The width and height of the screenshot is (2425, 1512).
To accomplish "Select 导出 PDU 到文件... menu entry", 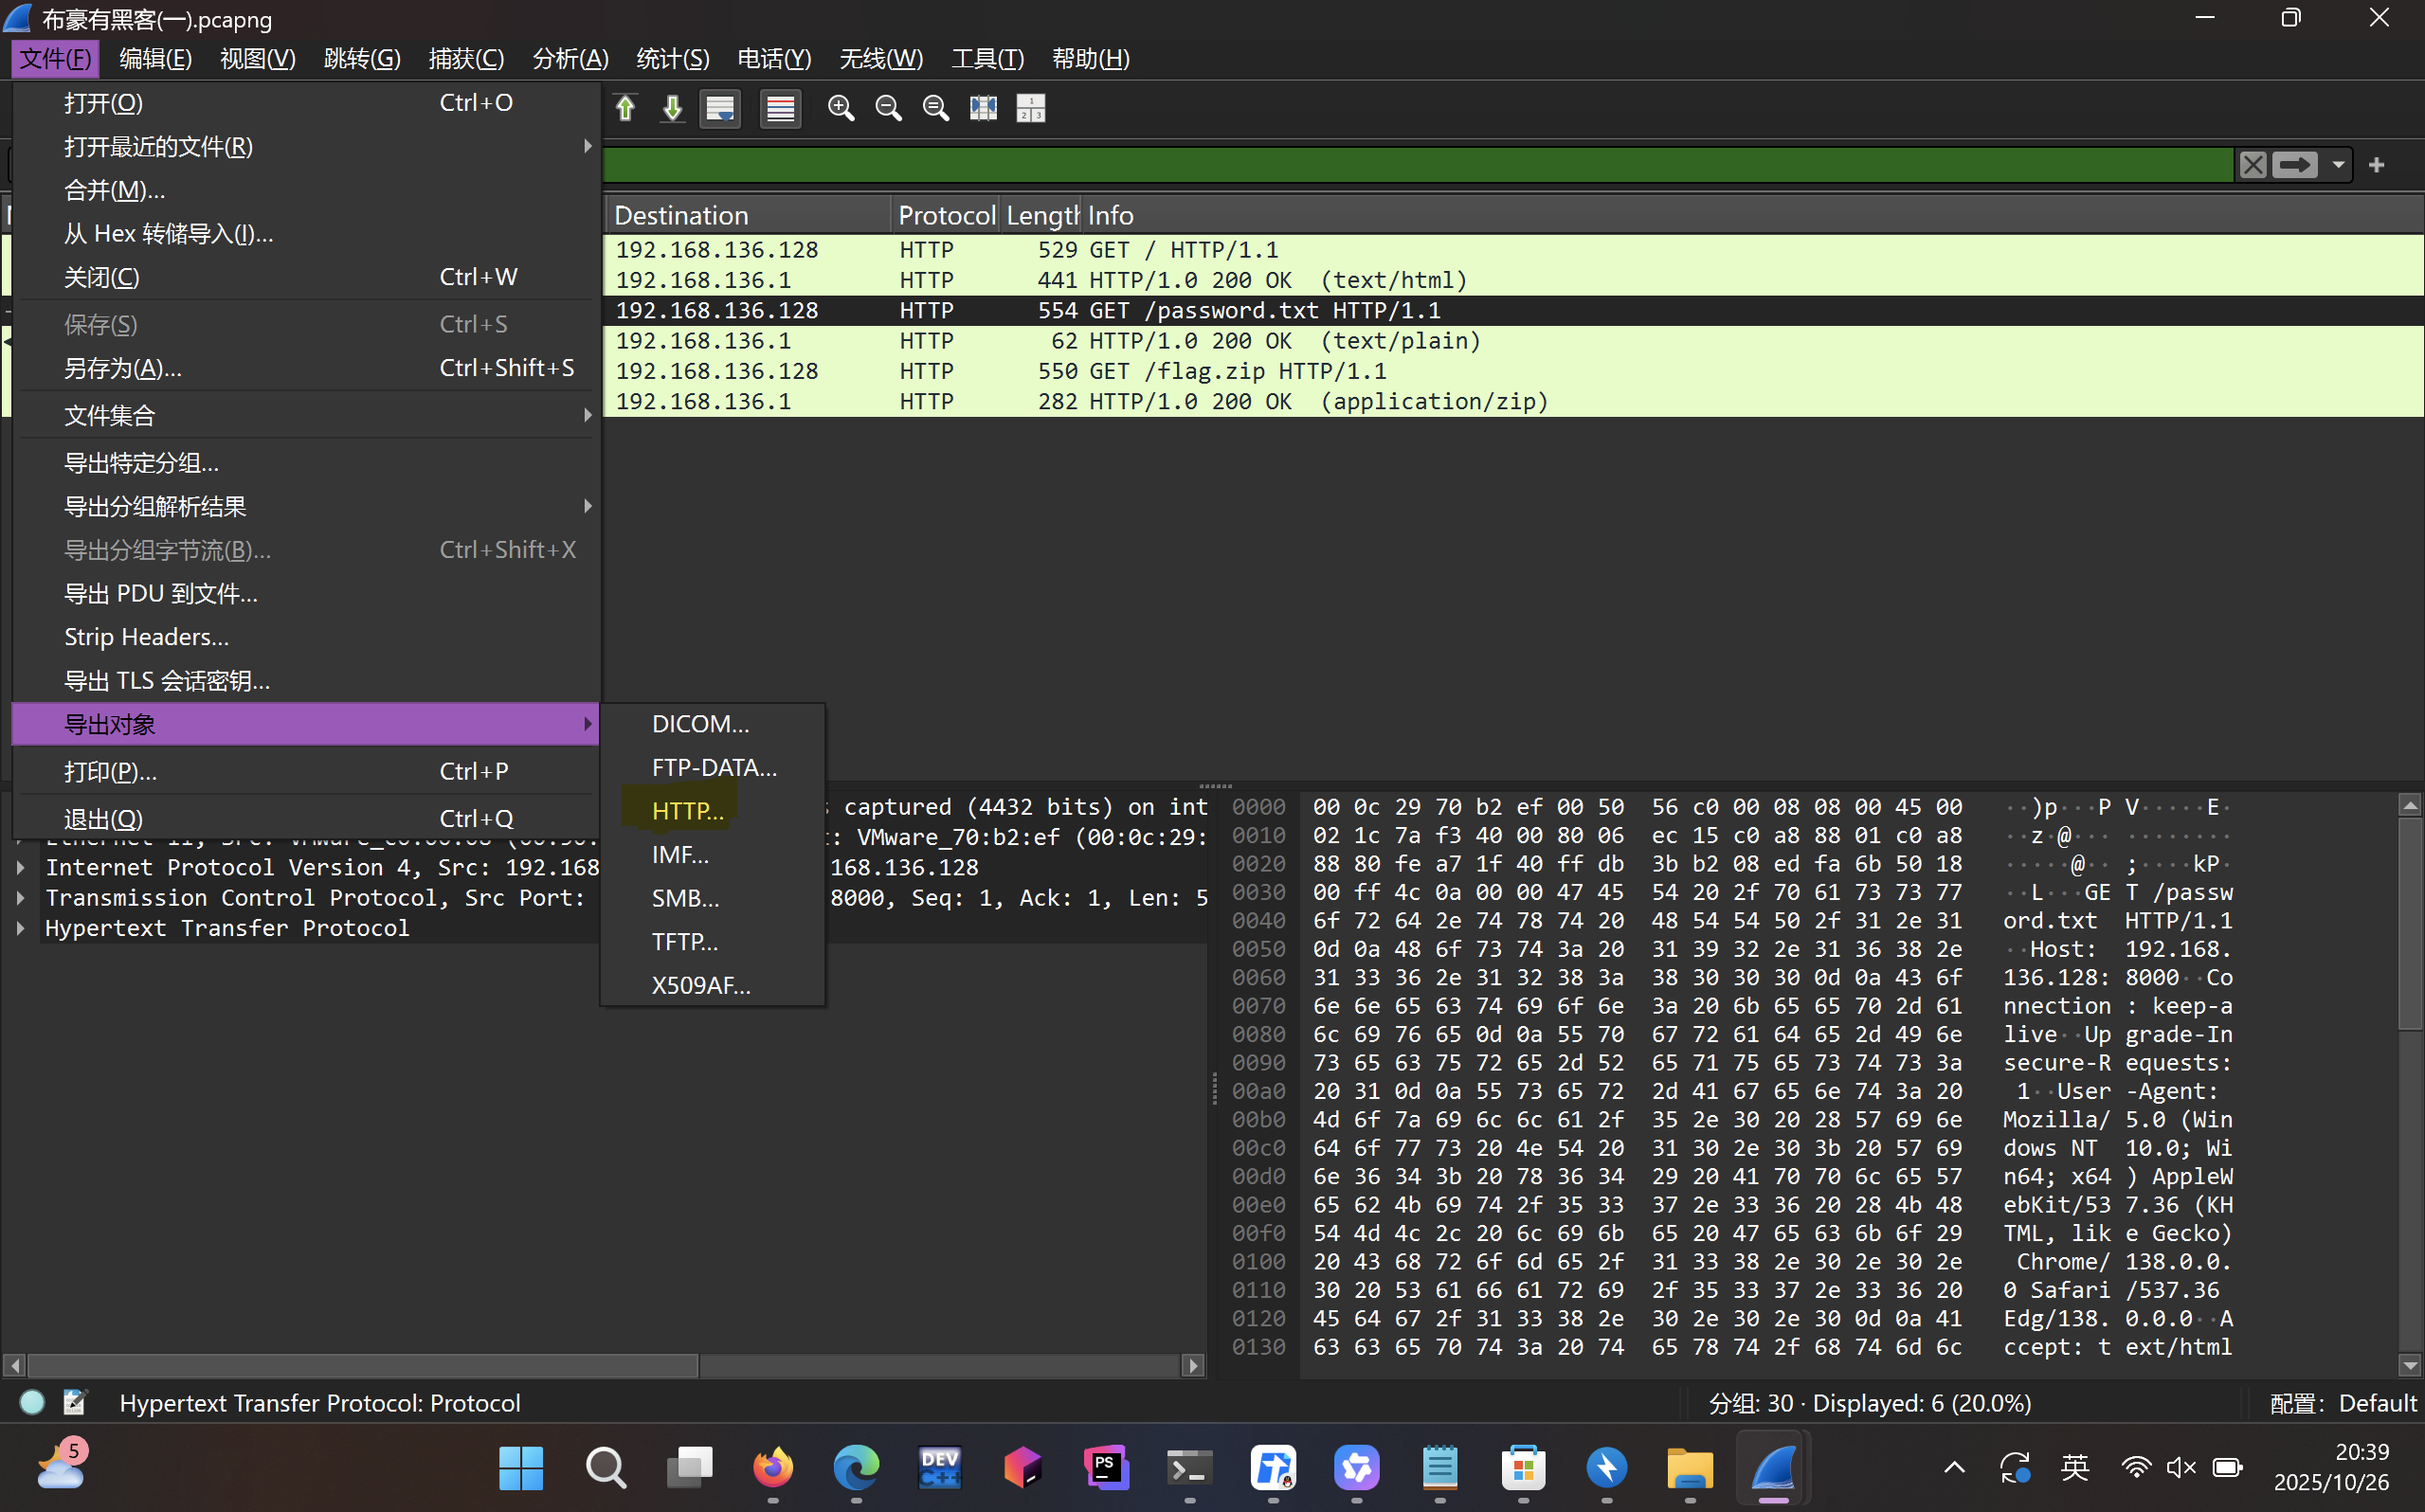I will tap(306, 593).
